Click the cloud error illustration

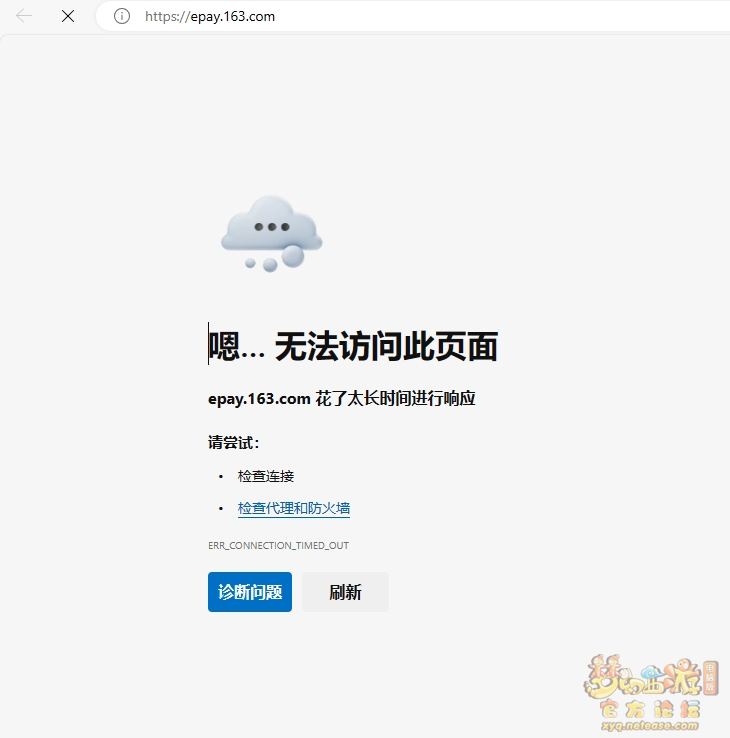tap(272, 233)
